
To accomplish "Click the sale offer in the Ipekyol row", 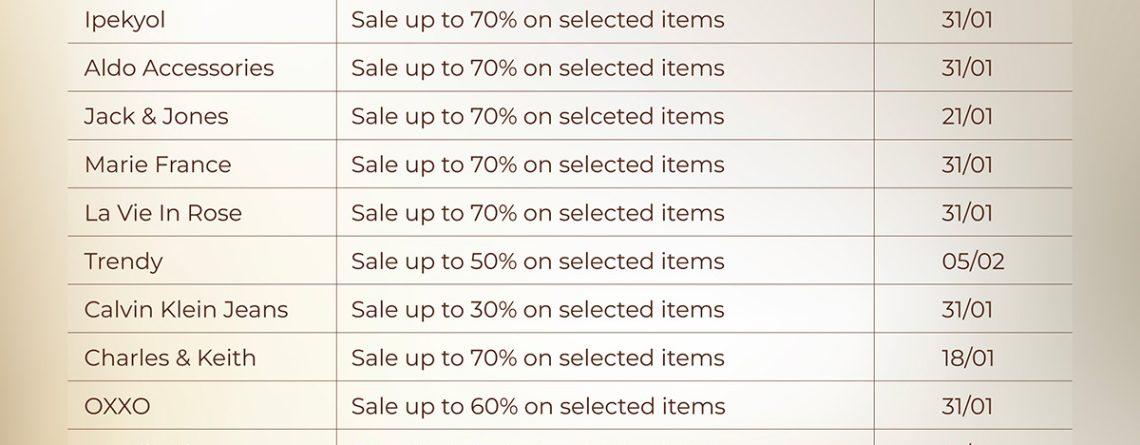I will [537, 20].
